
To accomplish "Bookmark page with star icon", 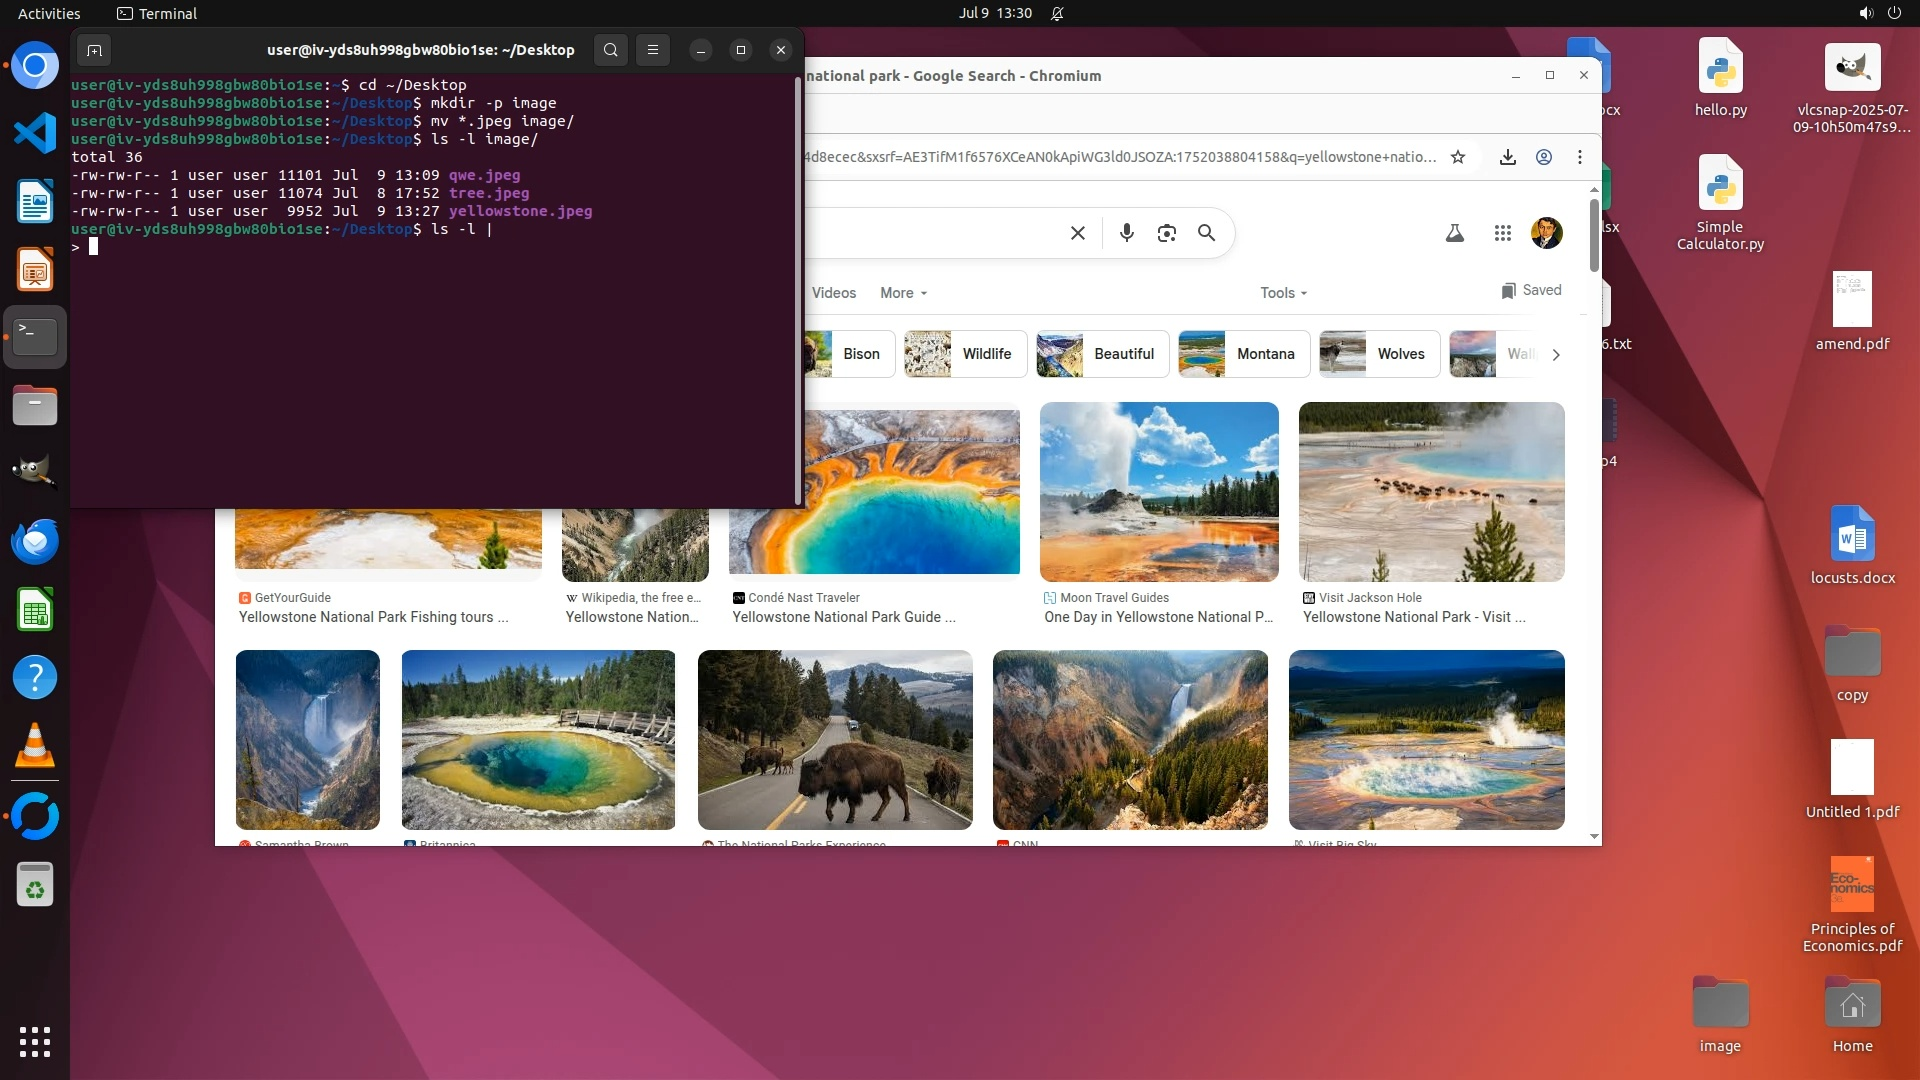I will [x=1458, y=157].
